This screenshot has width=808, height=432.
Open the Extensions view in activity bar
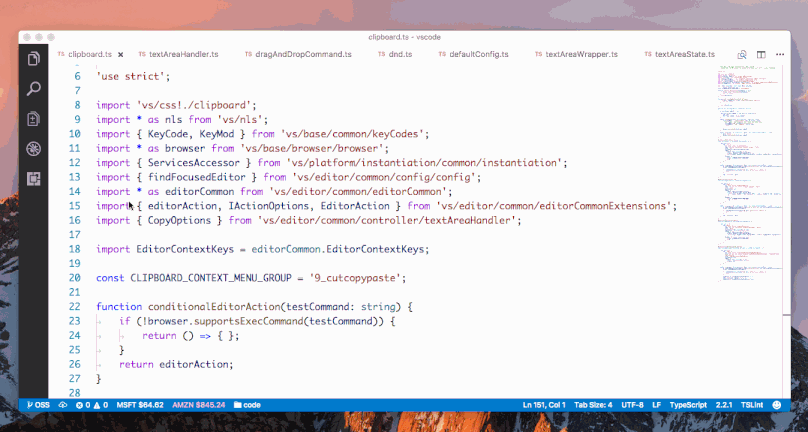click(33, 179)
